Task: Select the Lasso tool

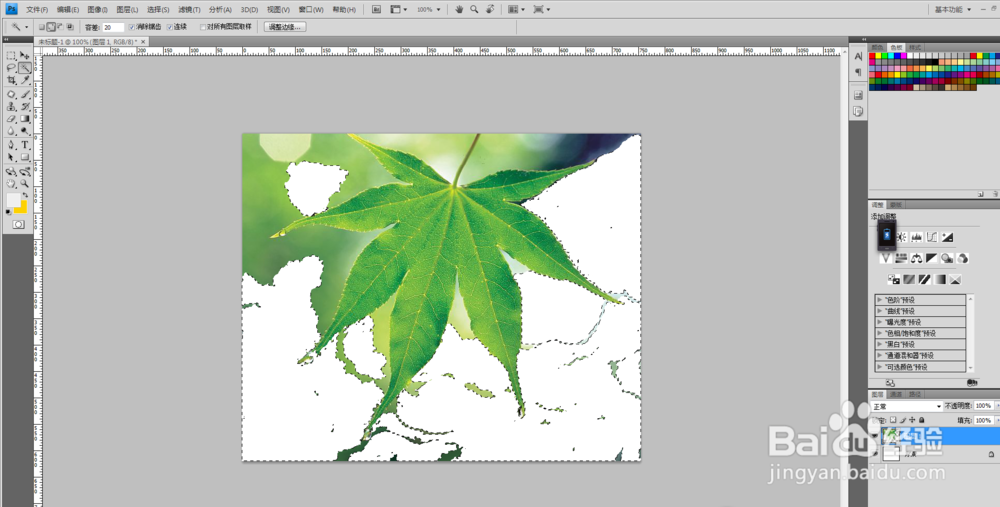Action: pyautogui.click(x=11, y=68)
